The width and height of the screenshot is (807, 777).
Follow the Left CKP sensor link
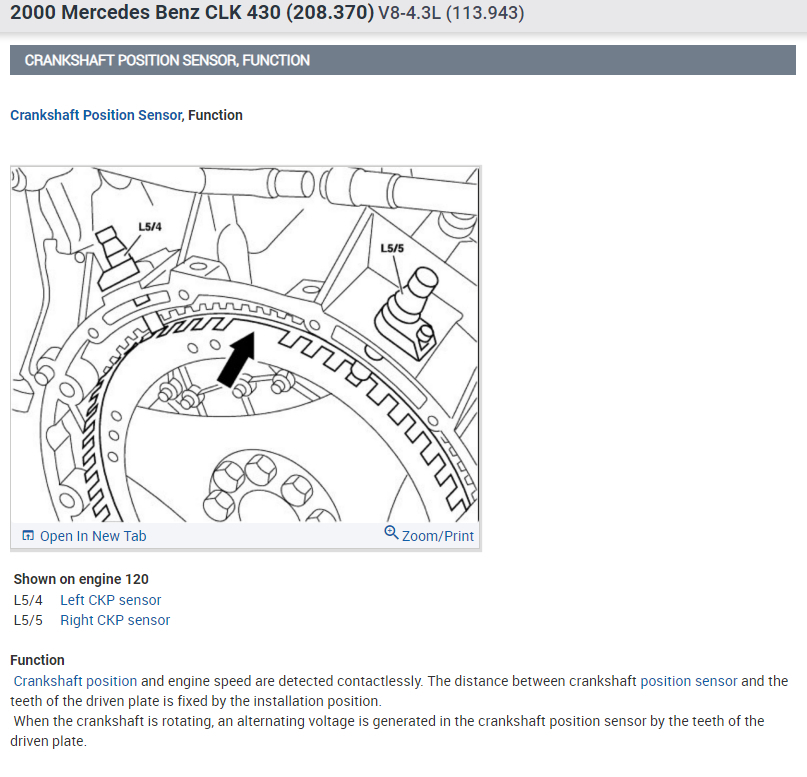click(x=110, y=600)
